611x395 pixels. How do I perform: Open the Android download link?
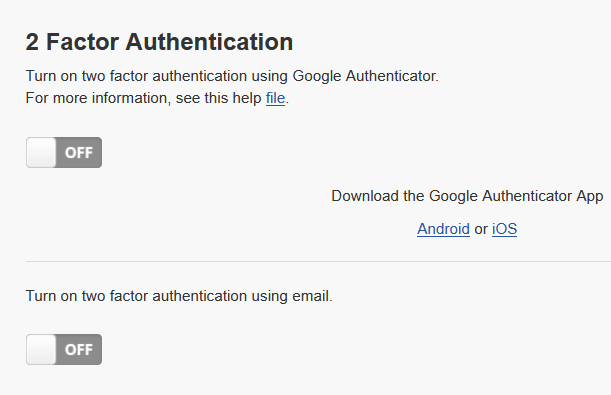[443, 229]
